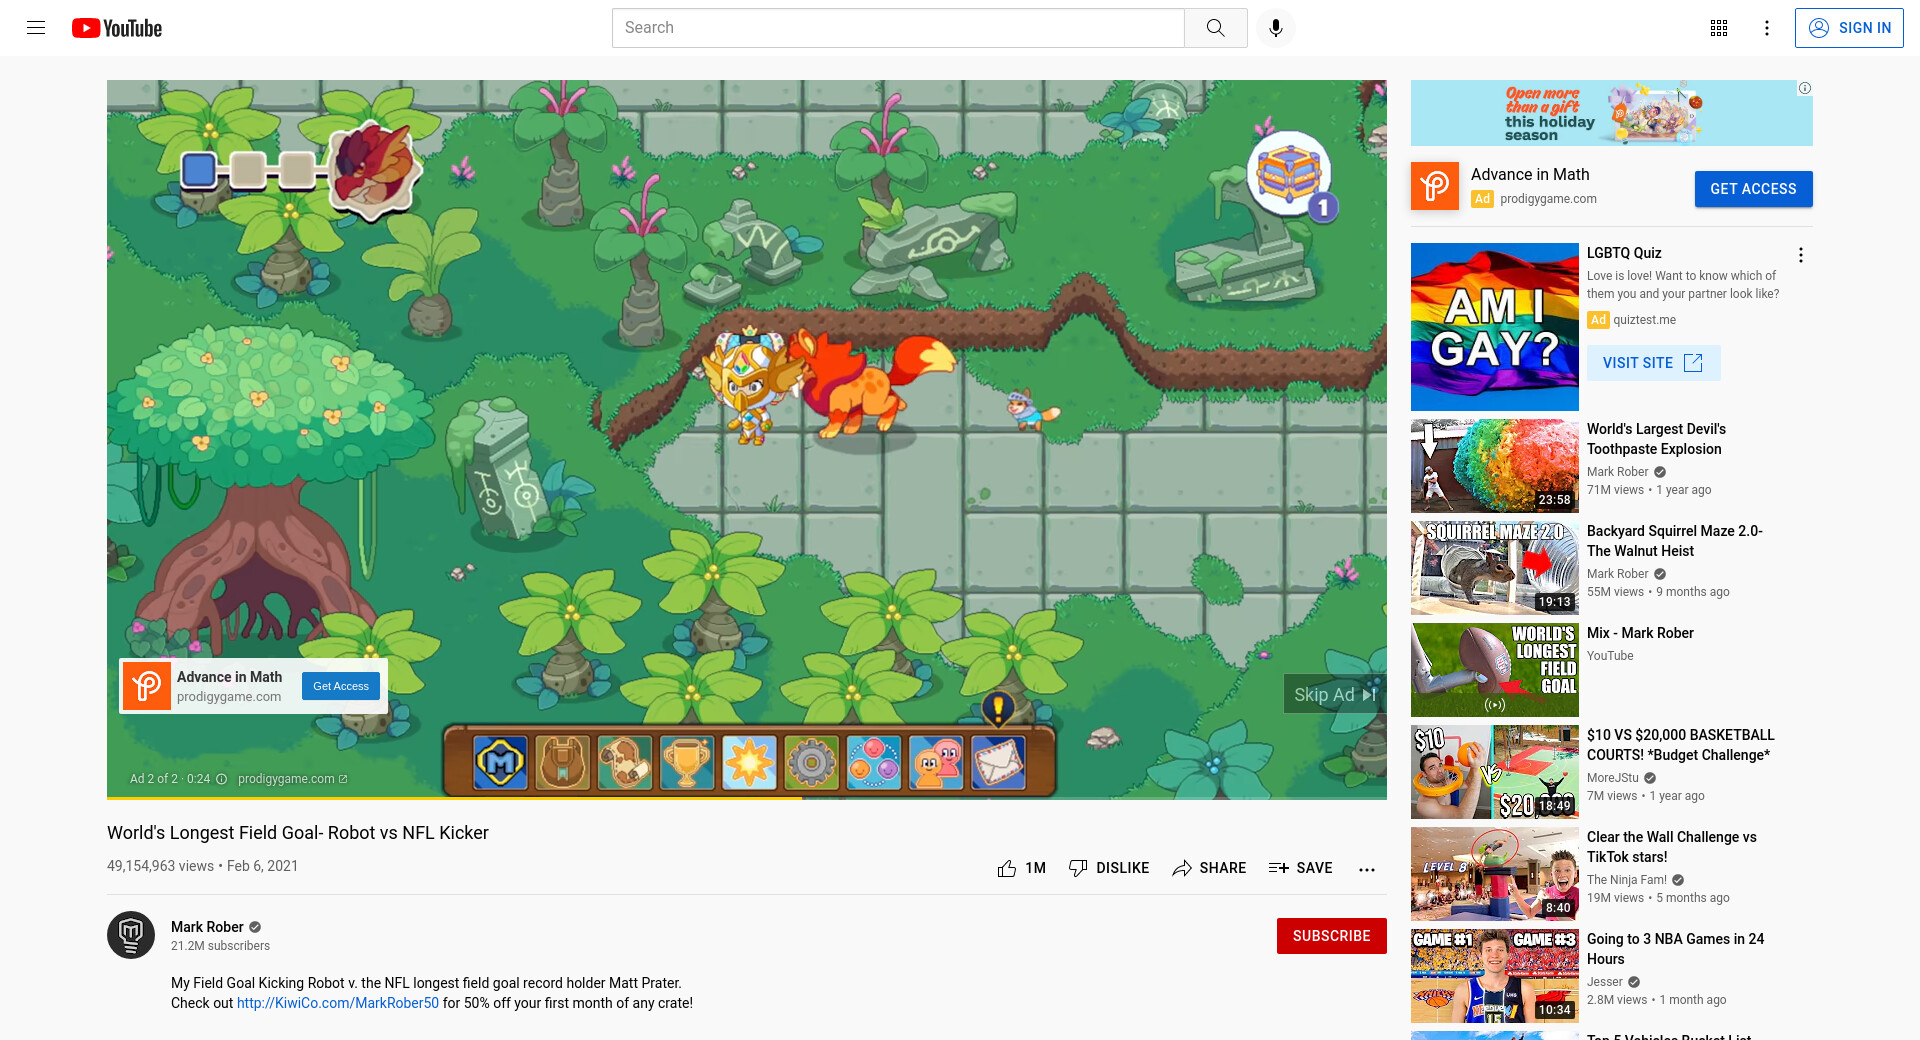Open Backyard Squirrel Maze 2.0 video
The height and width of the screenshot is (1040, 1920).
(1674, 541)
